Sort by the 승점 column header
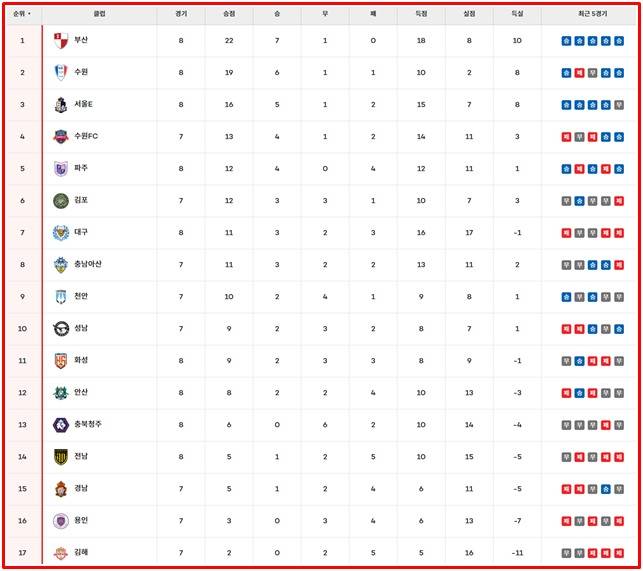The image size is (643, 571). [229, 14]
